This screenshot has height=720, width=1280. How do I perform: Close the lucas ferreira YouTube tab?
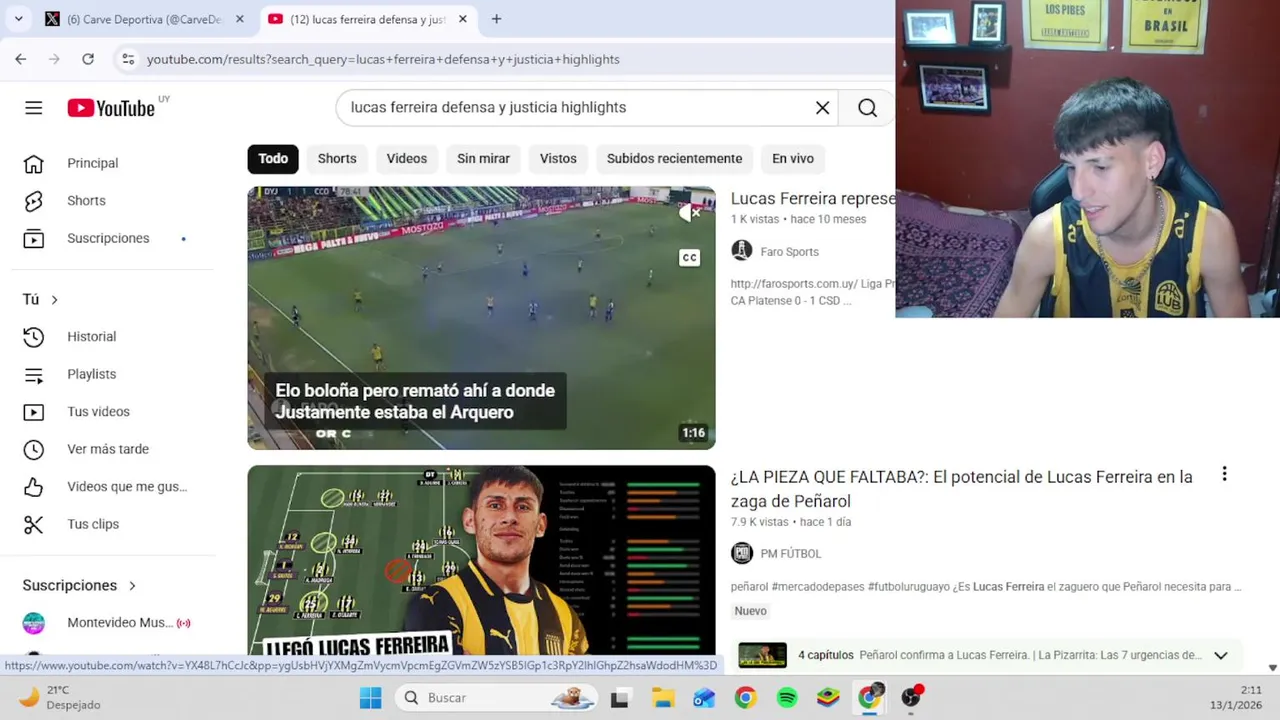(463, 19)
